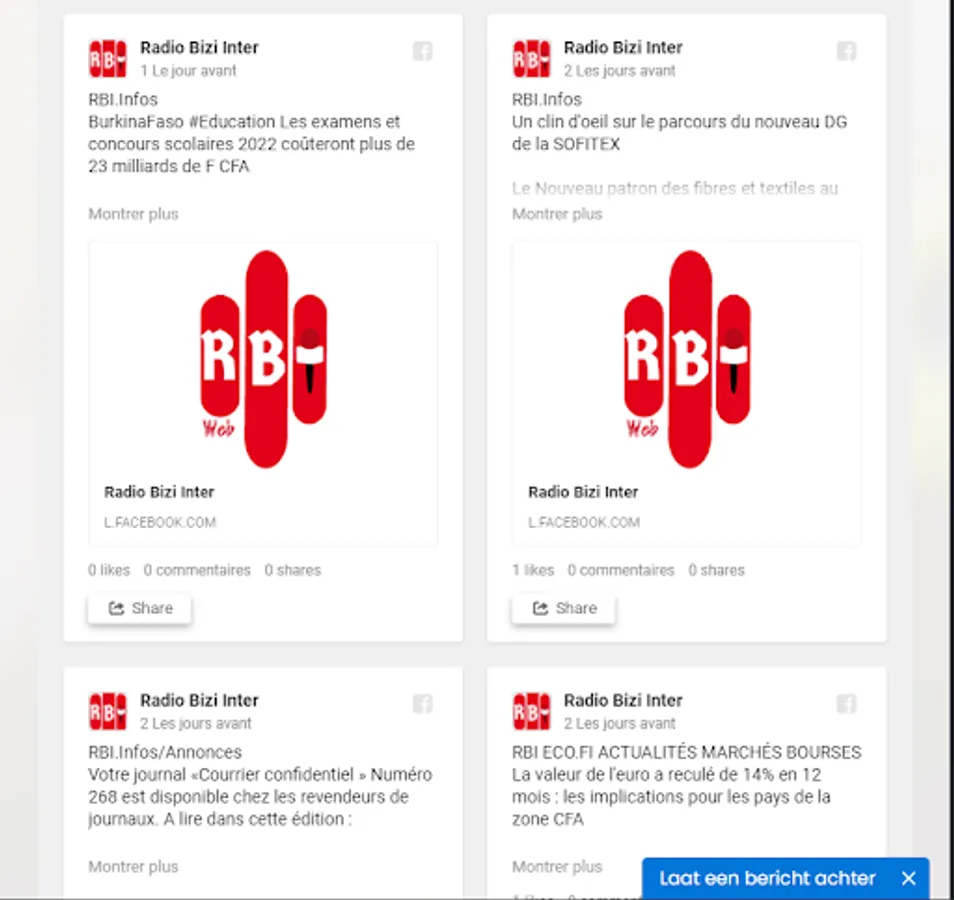954x900 pixels.
Task: Open 'Radio Bizi Inter' author name on Education exams post
Action: [200, 47]
